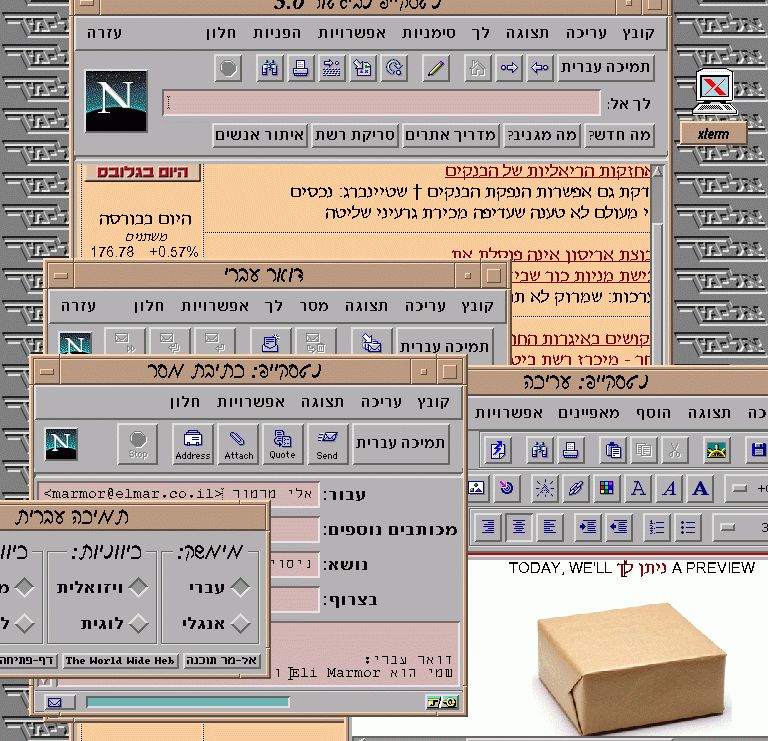
Task: Open the text color palette icon in editor
Action: (606, 488)
